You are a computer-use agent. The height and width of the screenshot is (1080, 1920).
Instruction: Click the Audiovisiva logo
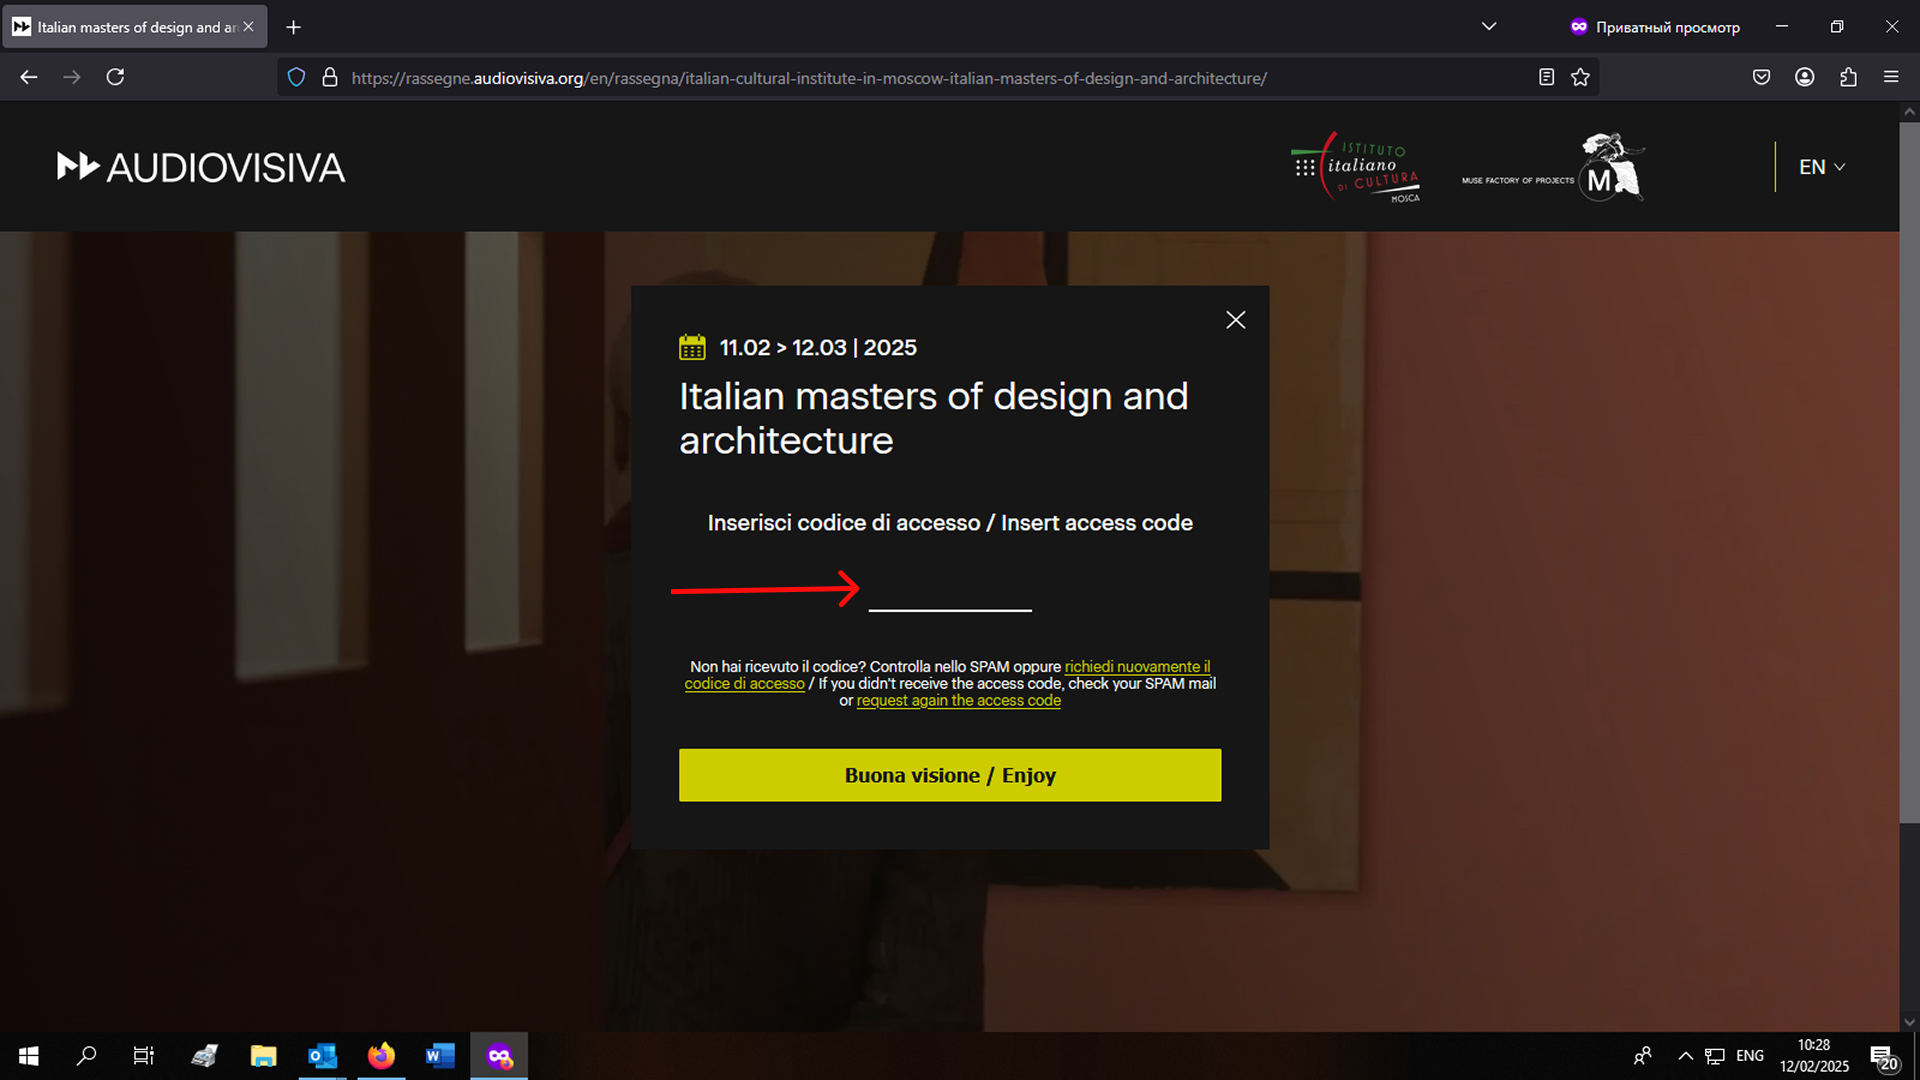point(201,167)
